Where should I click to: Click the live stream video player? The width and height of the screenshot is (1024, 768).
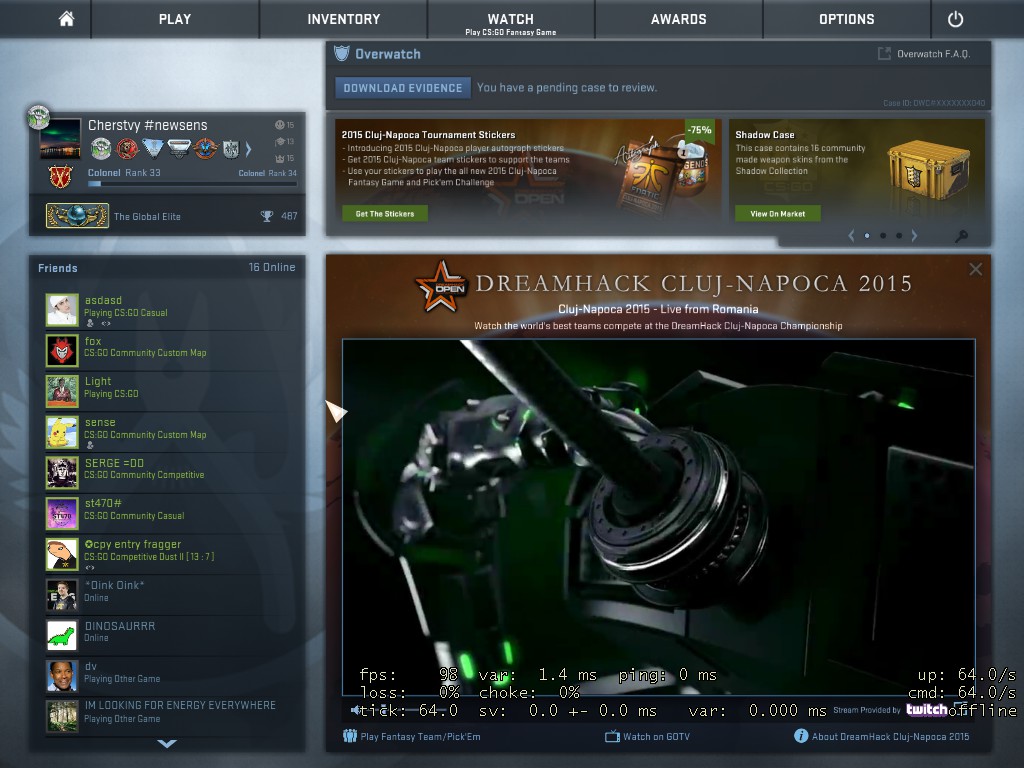[x=658, y=517]
